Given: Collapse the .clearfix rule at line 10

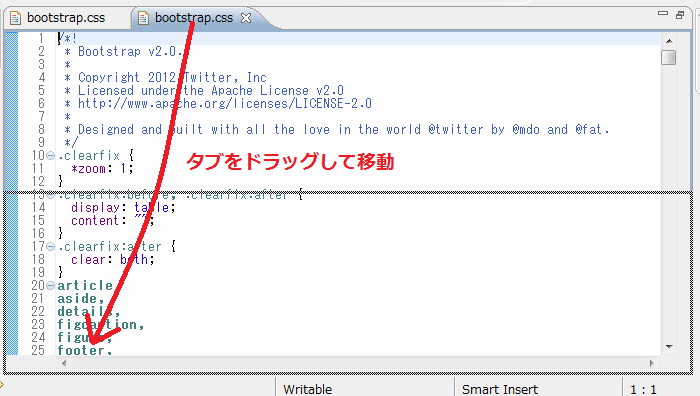Looking at the screenshot, I should (x=50, y=156).
